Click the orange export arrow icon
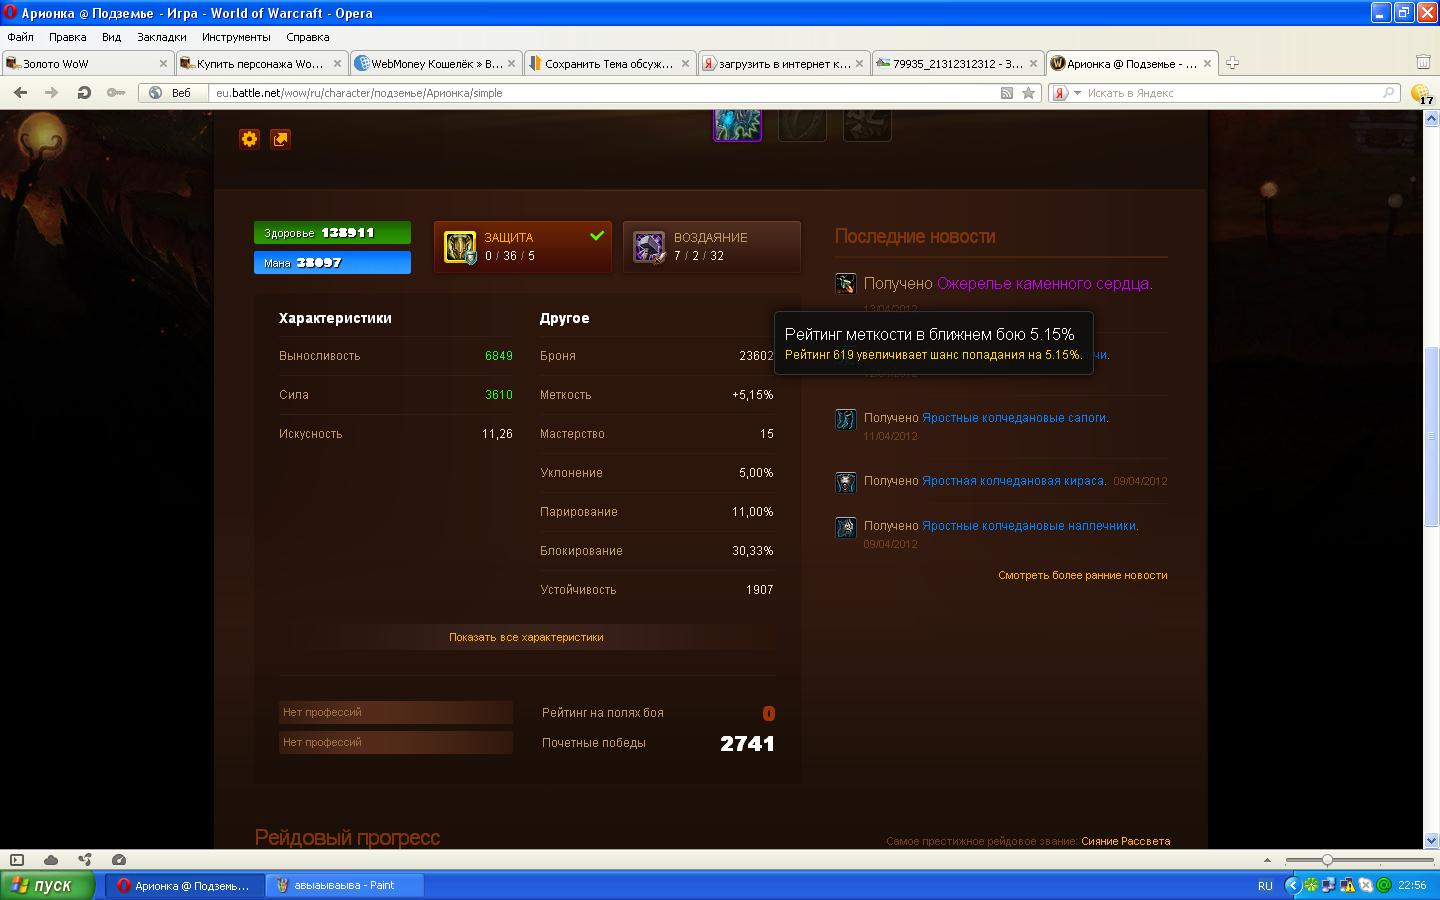The width and height of the screenshot is (1440, 900). click(x=281, y=139)
